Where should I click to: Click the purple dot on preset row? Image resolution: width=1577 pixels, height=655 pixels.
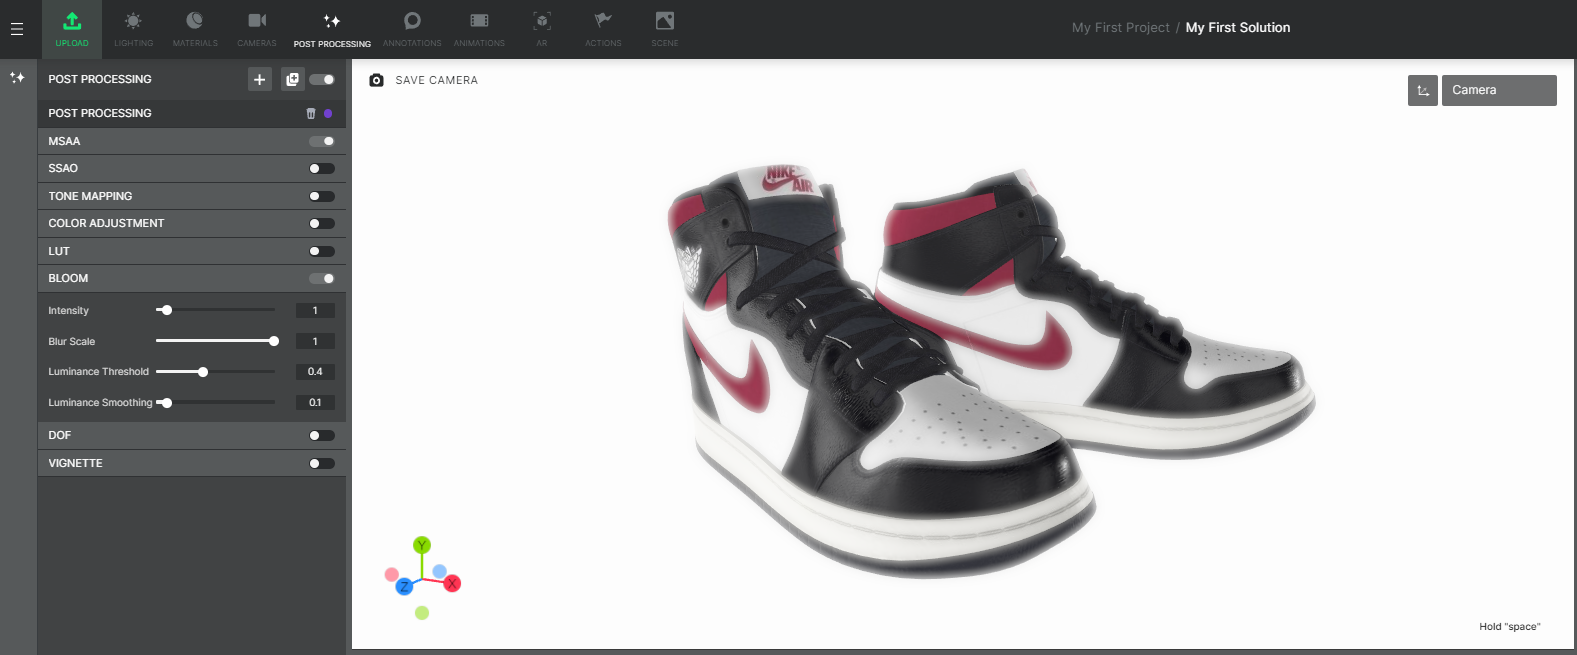click(328, 114)
